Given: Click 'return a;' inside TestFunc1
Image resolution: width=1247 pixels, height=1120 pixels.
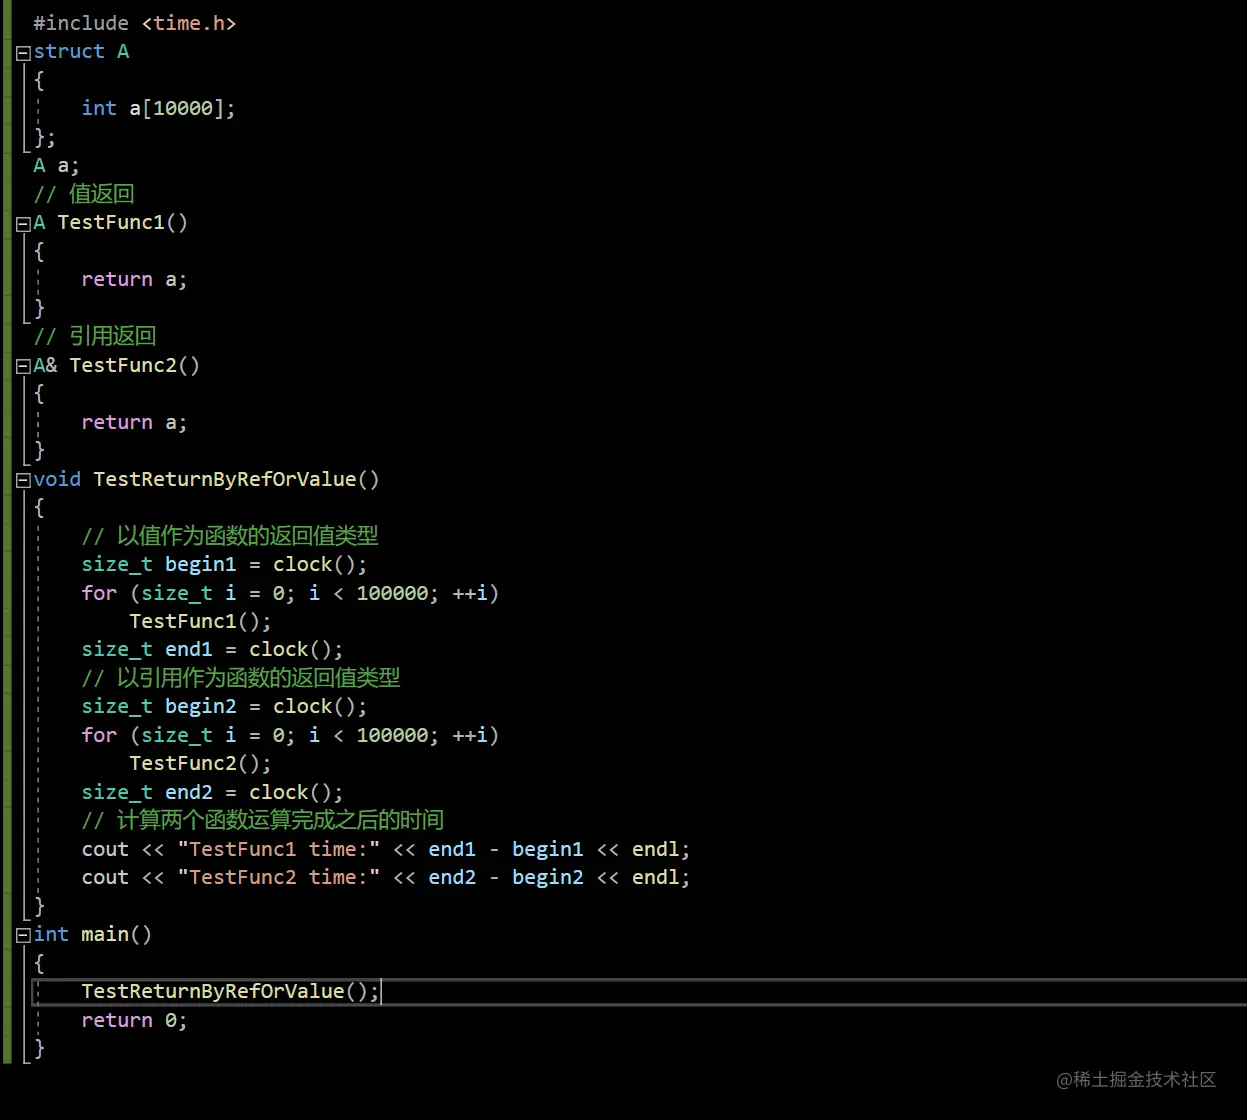Looking at the screenshot, I should (134, 279).
